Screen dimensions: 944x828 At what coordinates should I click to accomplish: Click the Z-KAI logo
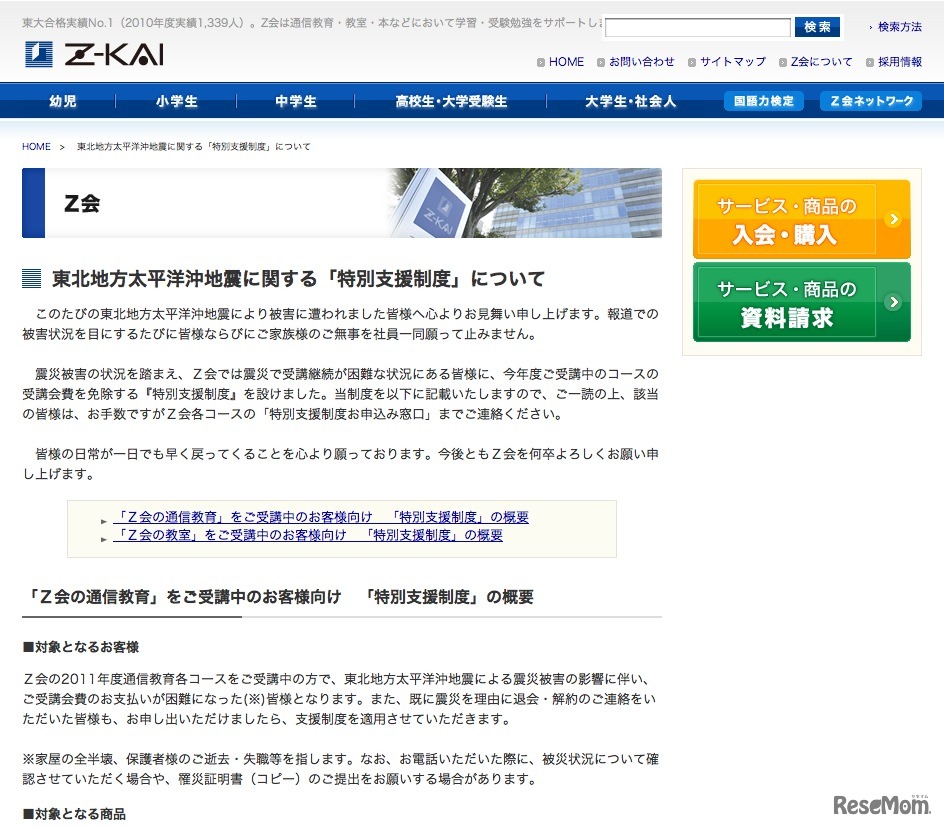click(x=94, y=54)
